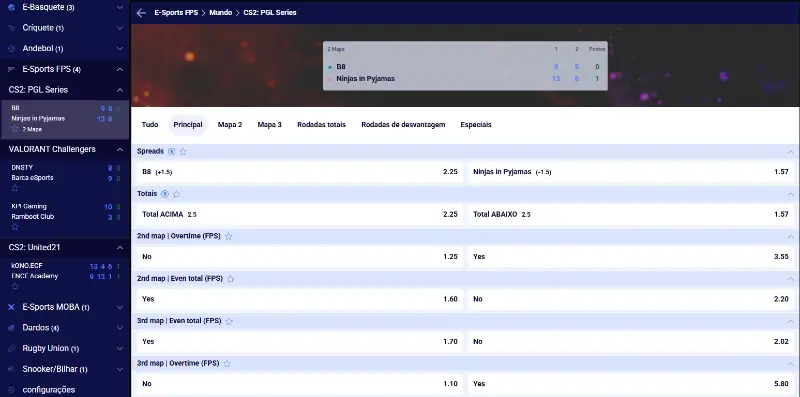Select the Principal tab
The width and height of the screenshot is (800, 397).
point(188,125)
